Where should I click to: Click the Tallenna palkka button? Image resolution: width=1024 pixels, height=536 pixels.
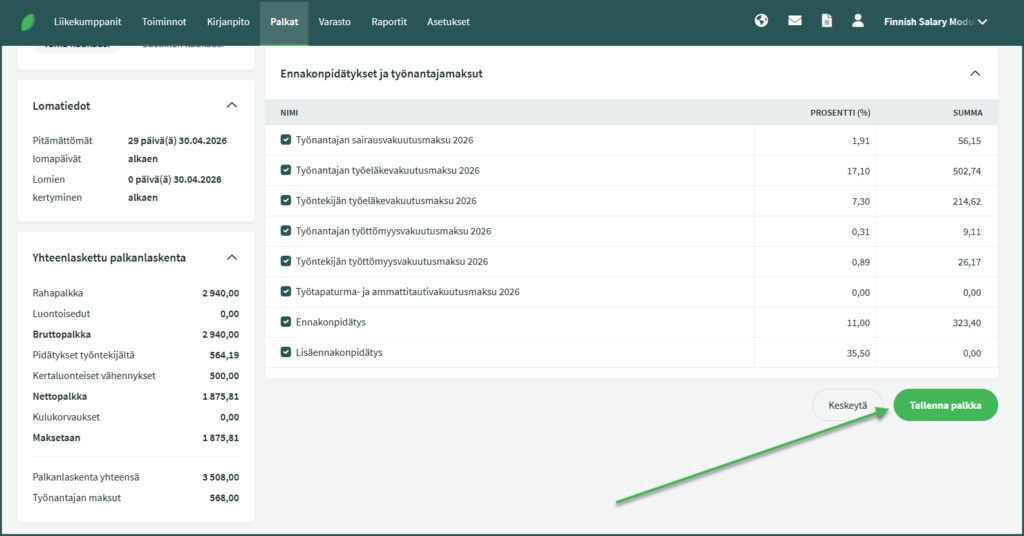pos(945,406)
